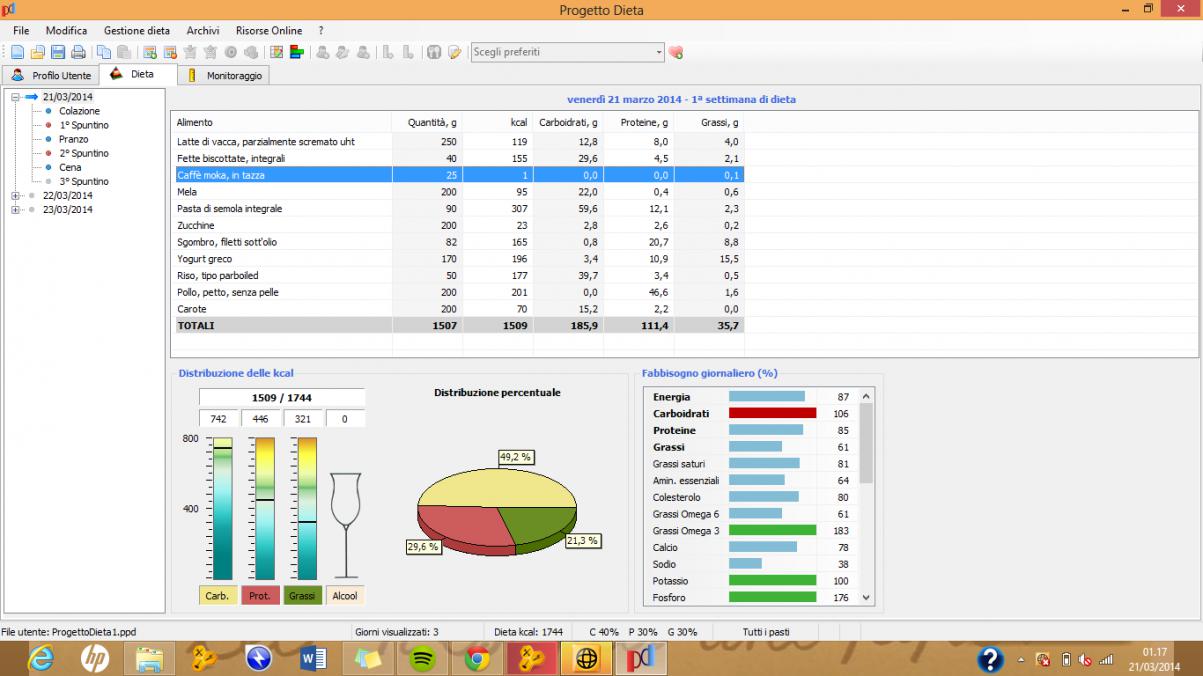Viewport: 1203px width, 676px height.
Task: Save the diet with the floppy icon
Action: pos(58,52)
